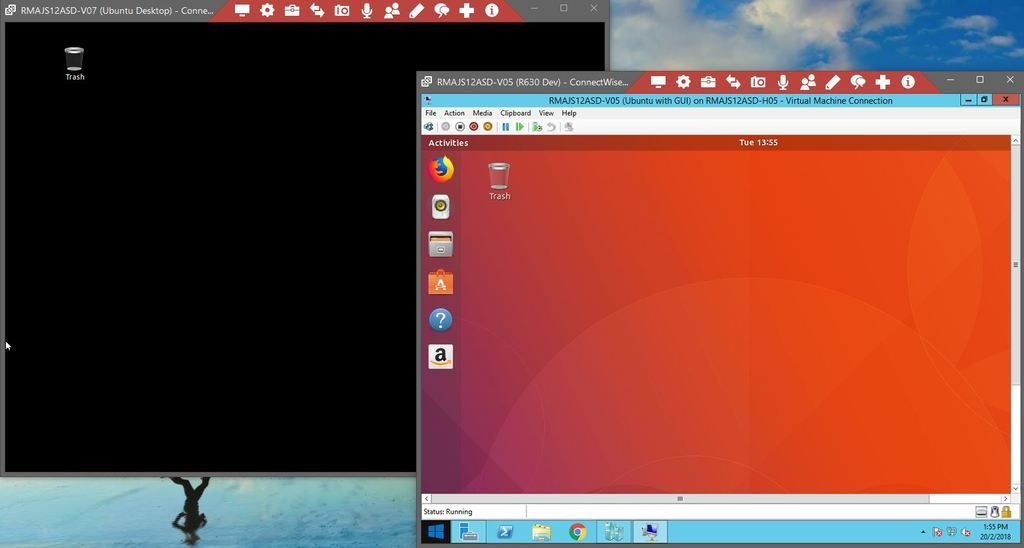Image resolution: width=1024 pixels, height=548 pixels.
Task: Launch Rhythmbox speaker icon in Ubuntu dock
Action: 441,207
